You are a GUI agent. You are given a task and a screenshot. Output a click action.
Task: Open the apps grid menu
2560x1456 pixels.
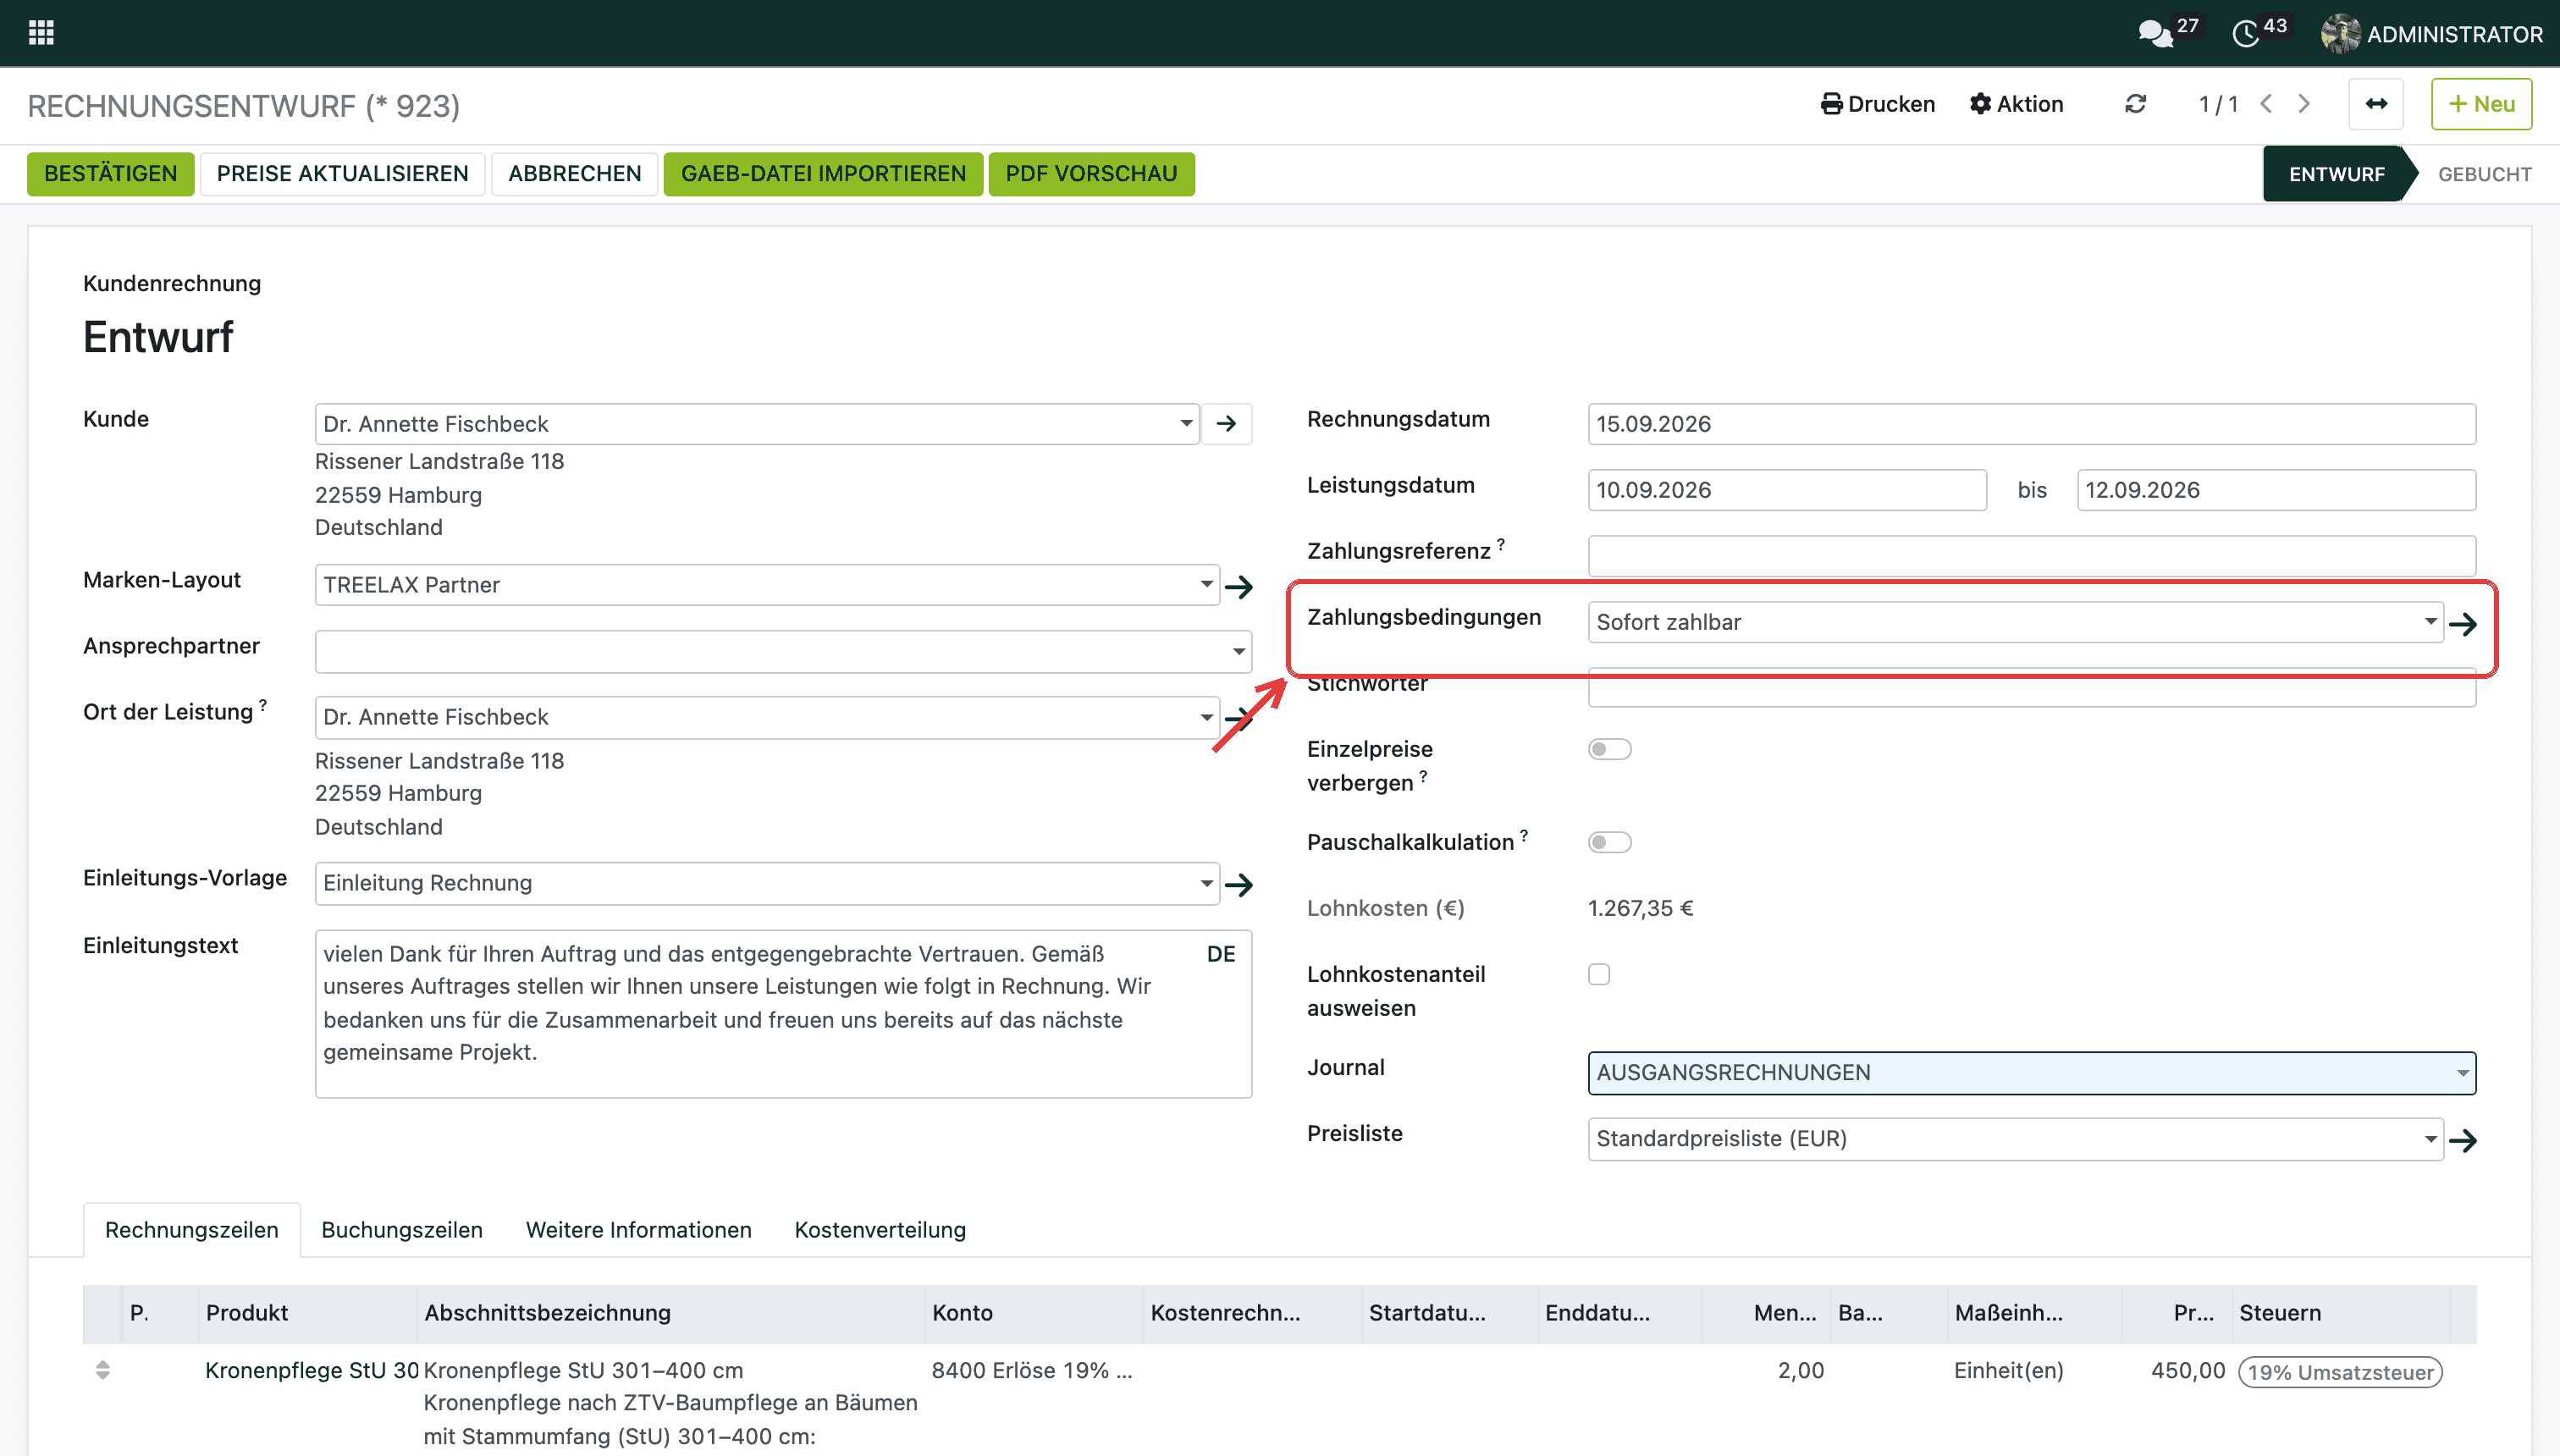(41, 33)
